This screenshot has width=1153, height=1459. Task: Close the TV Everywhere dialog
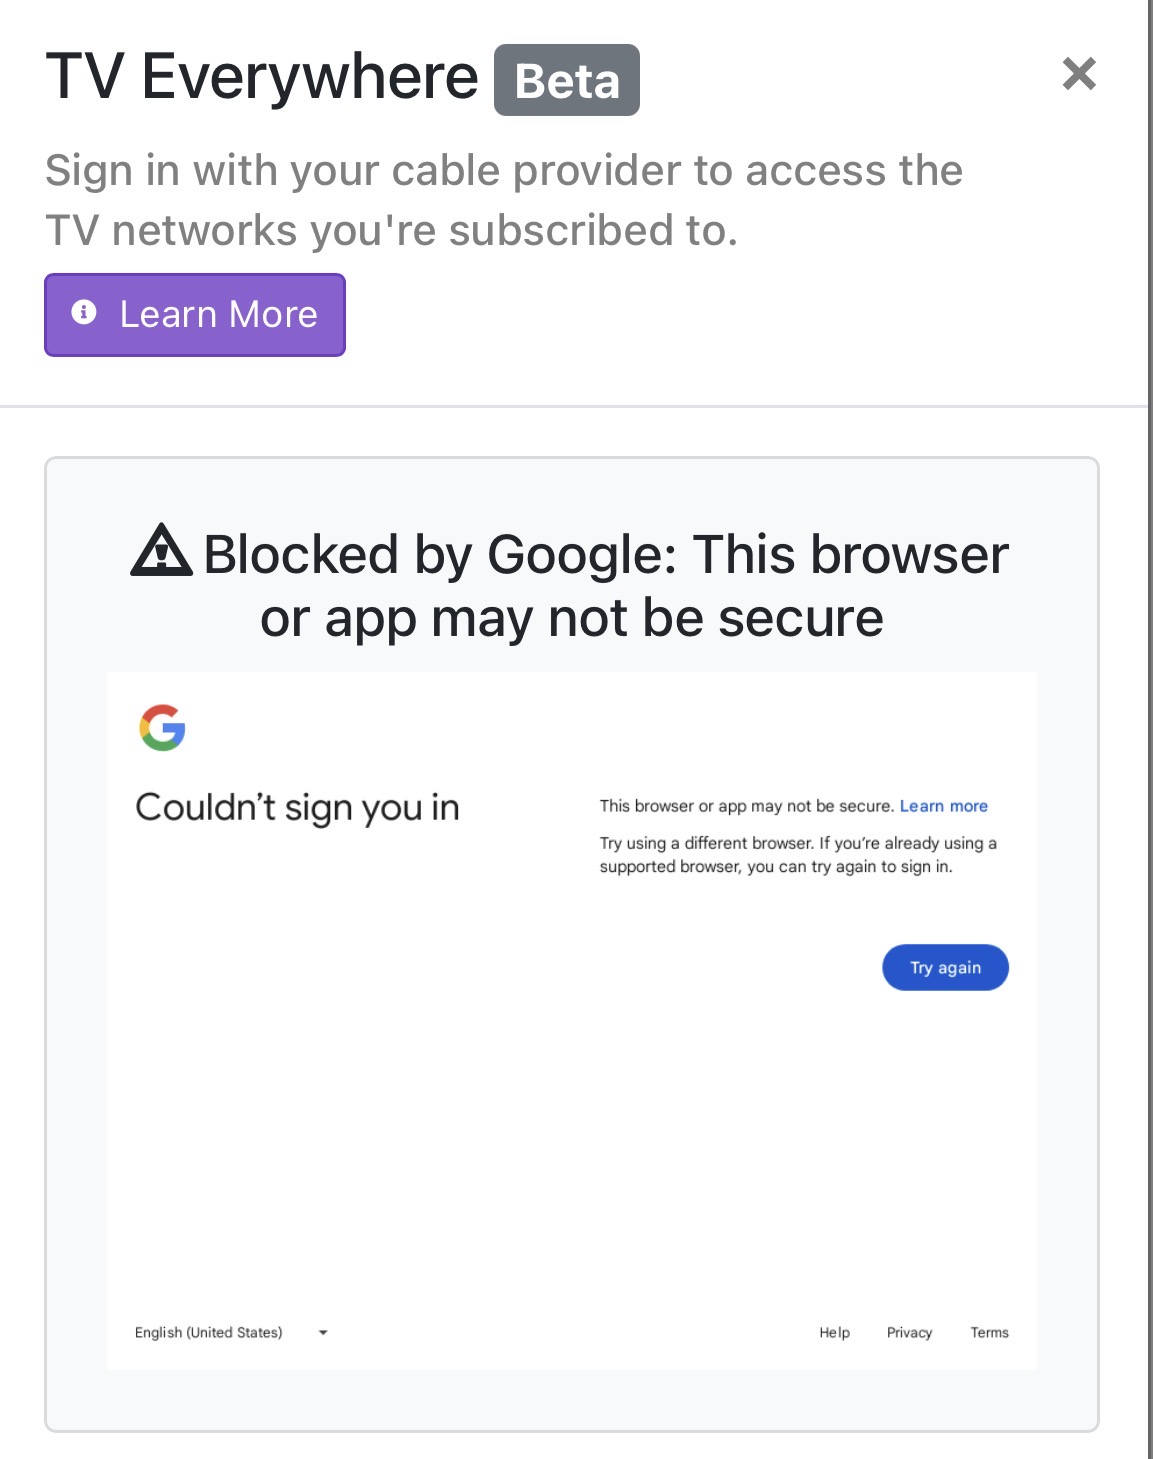[1079, 74]
